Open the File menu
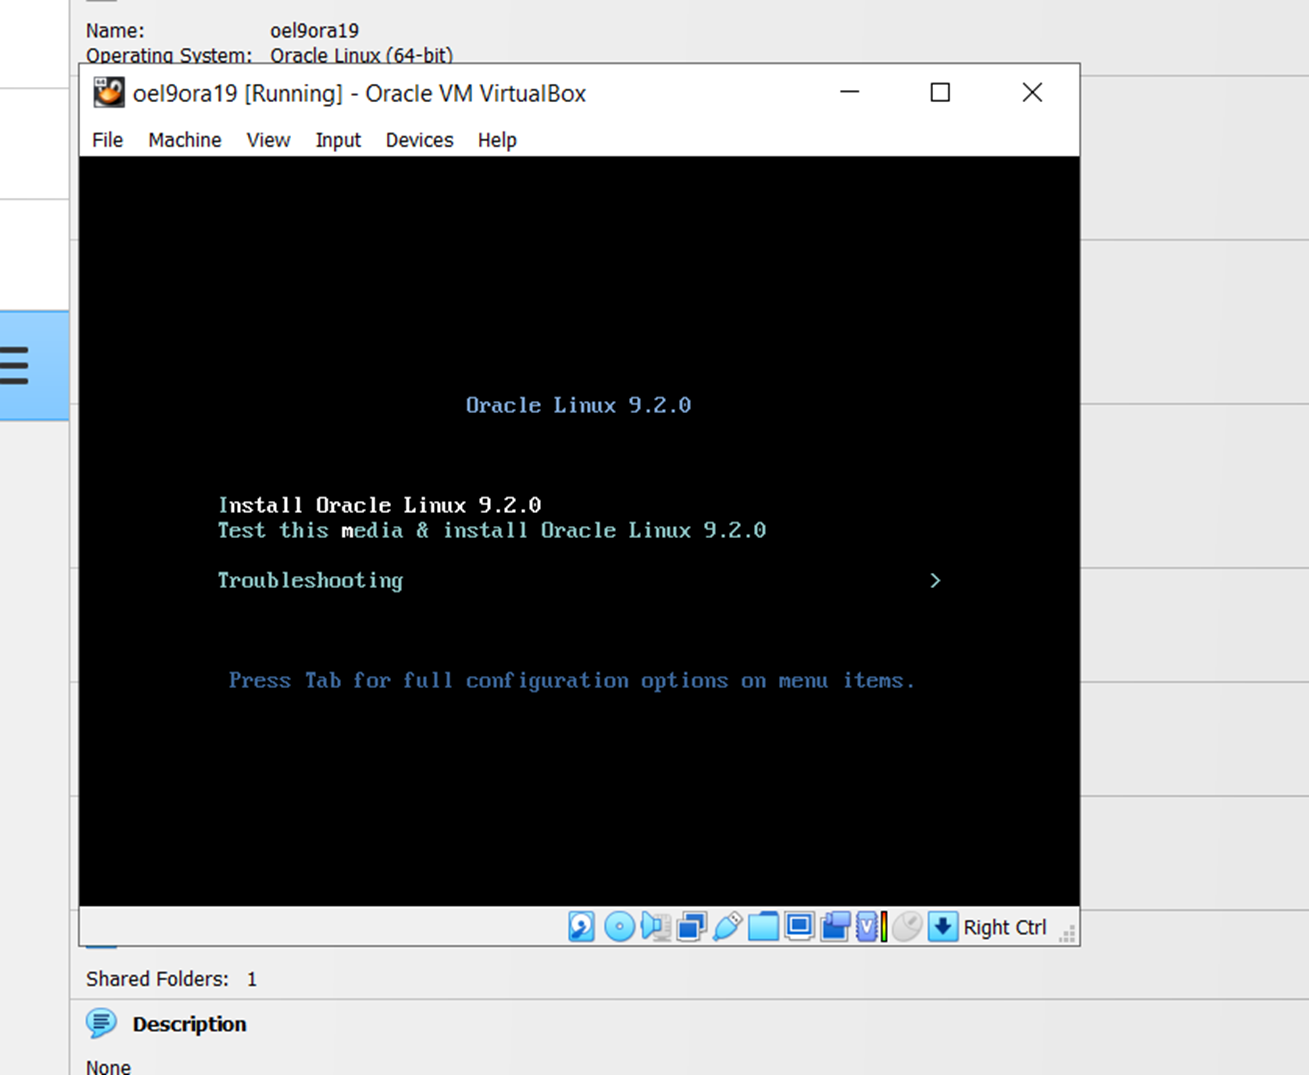Image resolution: width=1309 pixels, height=1075 pixels. click(107, 140)
